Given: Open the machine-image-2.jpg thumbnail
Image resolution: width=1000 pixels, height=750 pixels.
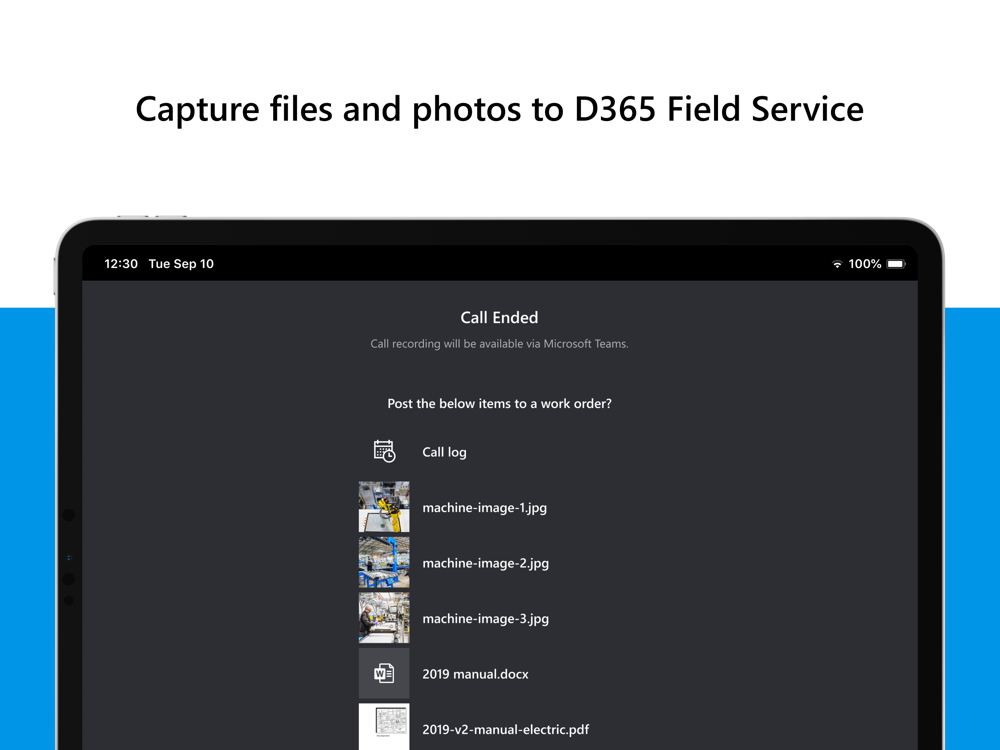Looking at the screenshot, I should pos(384,562).
